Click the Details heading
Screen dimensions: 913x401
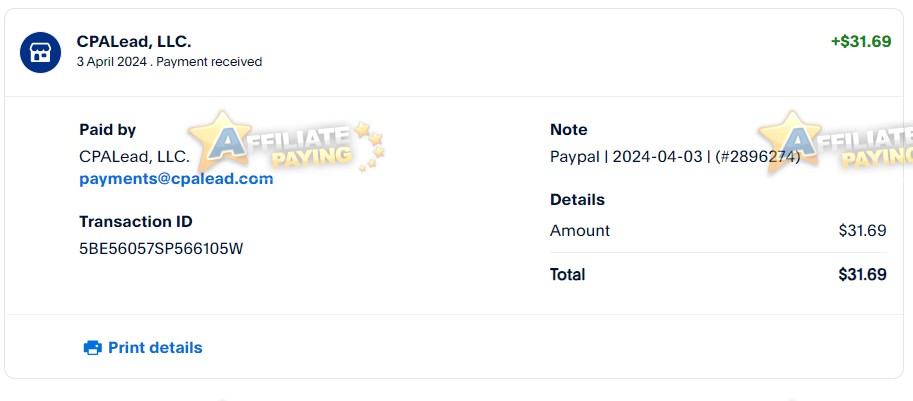pyautogui.click(x=577, y=200)
